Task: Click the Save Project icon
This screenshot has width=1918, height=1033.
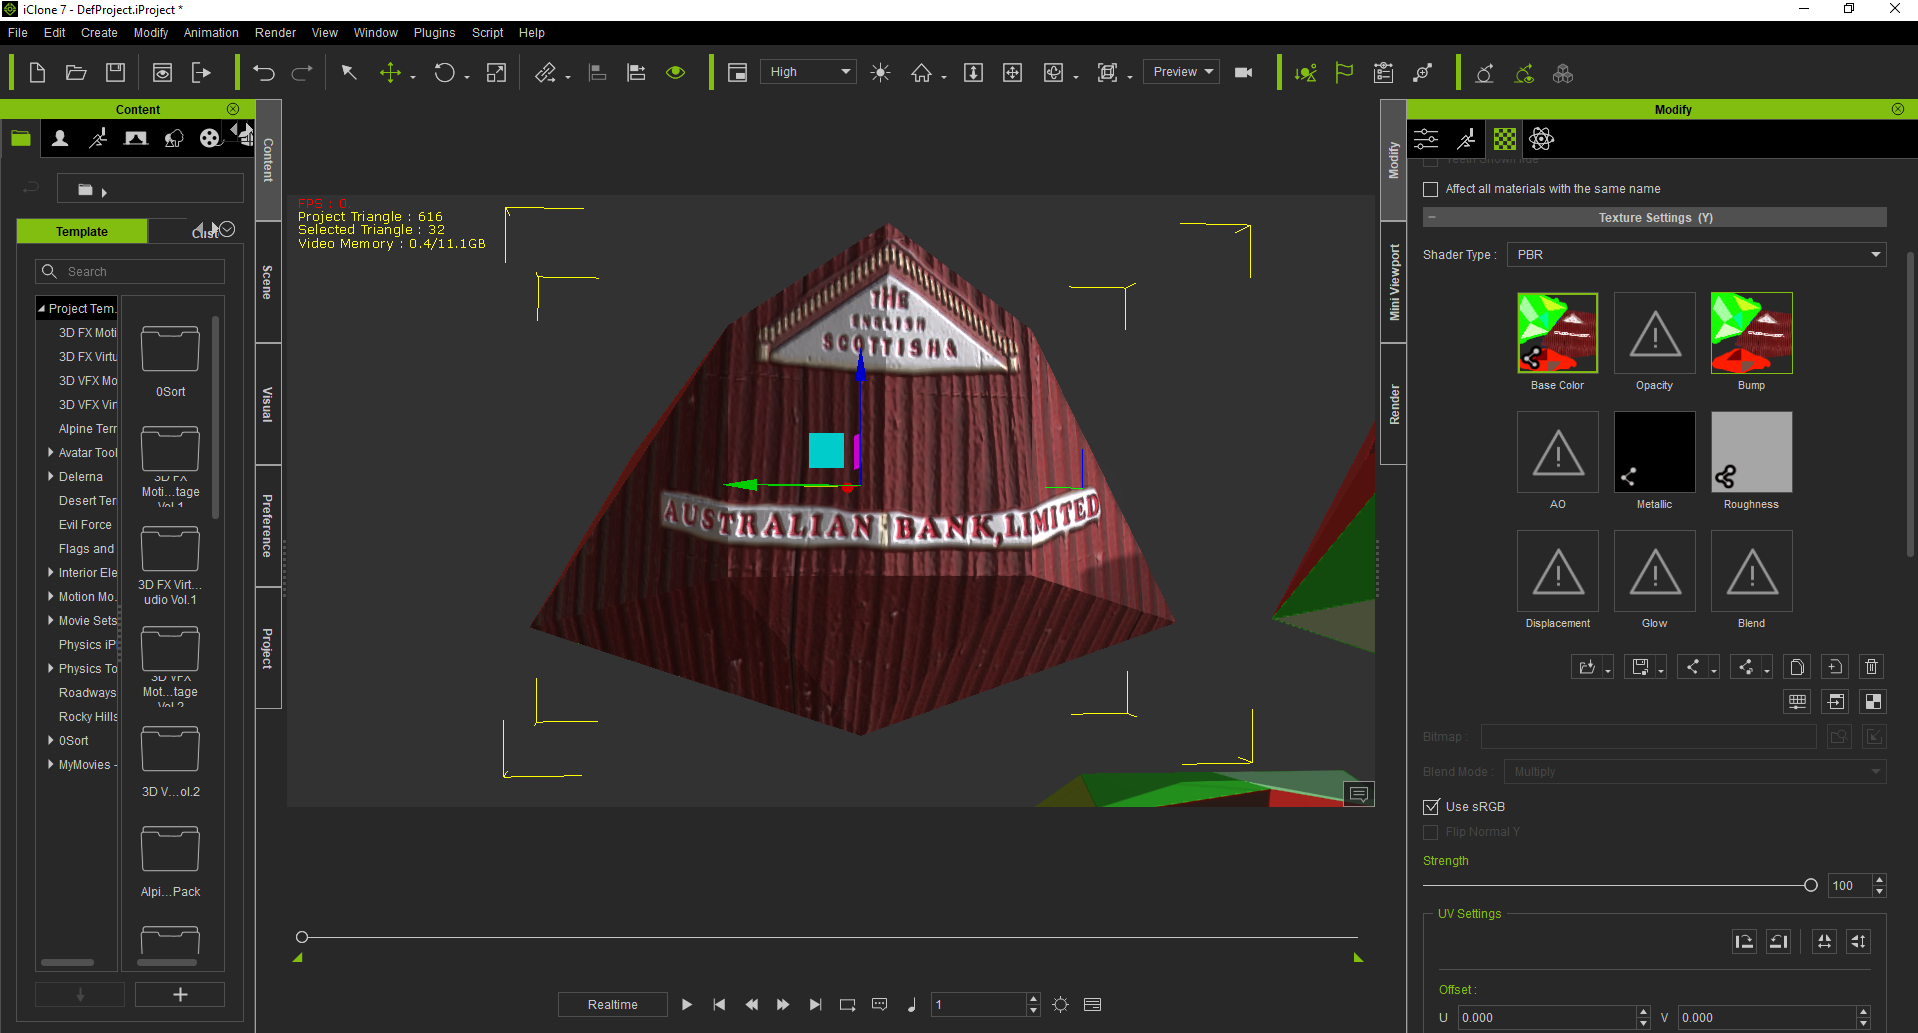Action: coord(116,73)
